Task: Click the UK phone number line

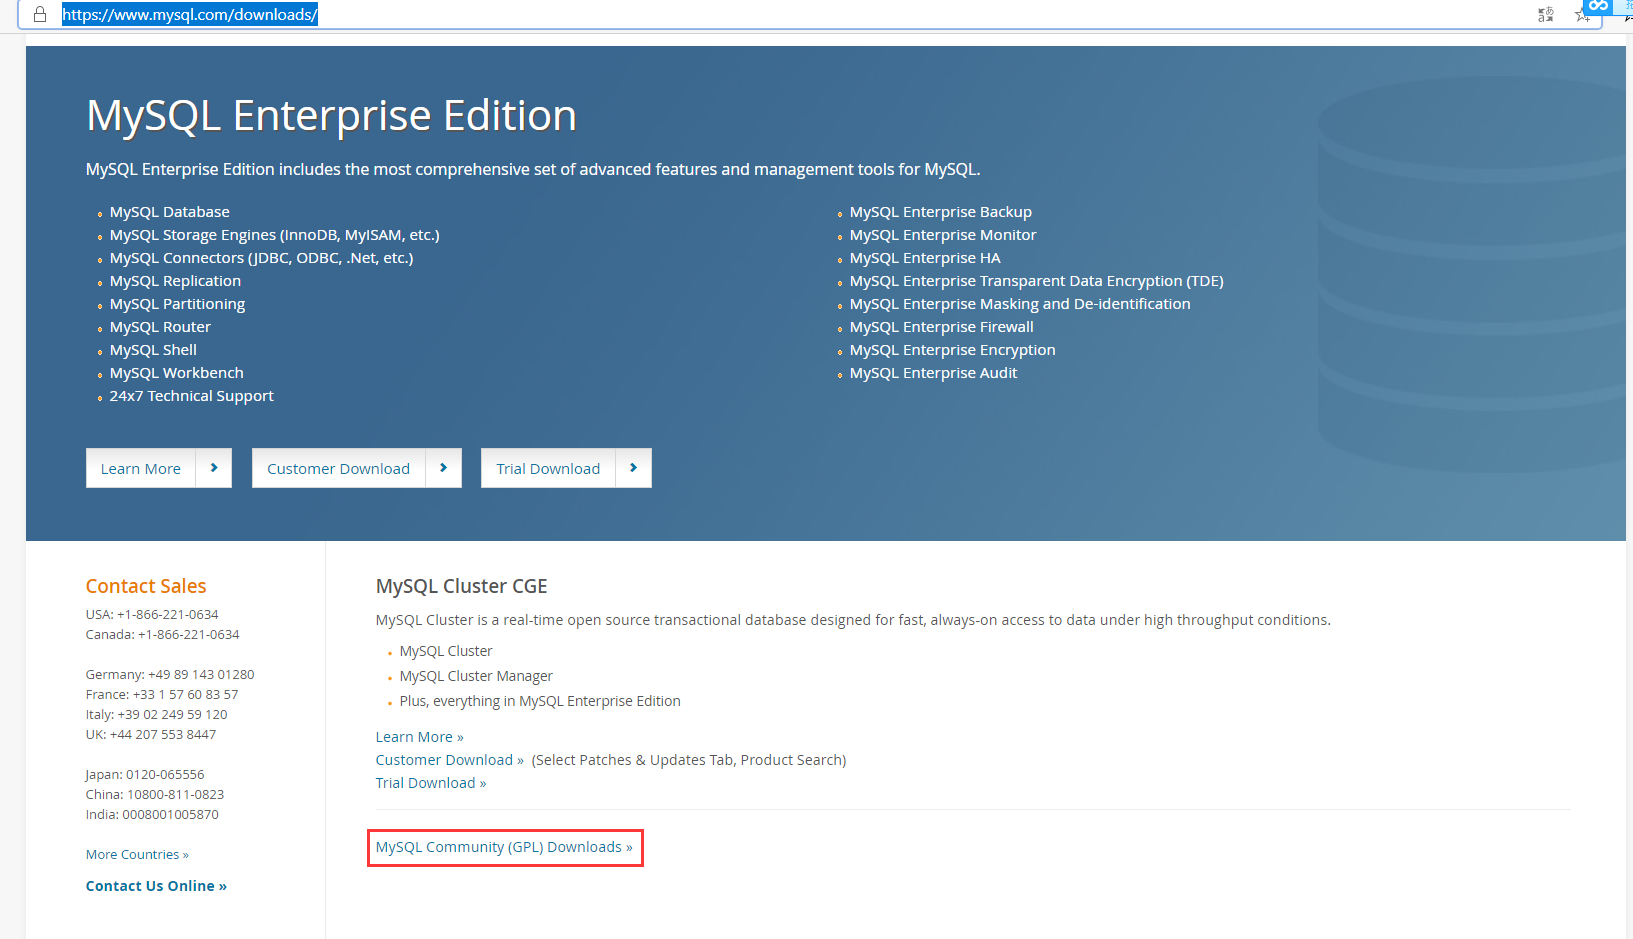Action: 151,735
